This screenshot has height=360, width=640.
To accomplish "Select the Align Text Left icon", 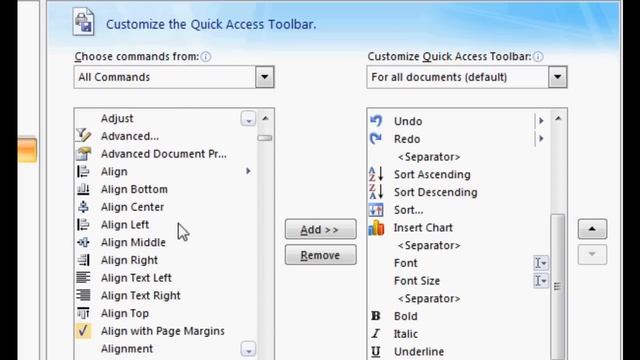I will (83, 278).
